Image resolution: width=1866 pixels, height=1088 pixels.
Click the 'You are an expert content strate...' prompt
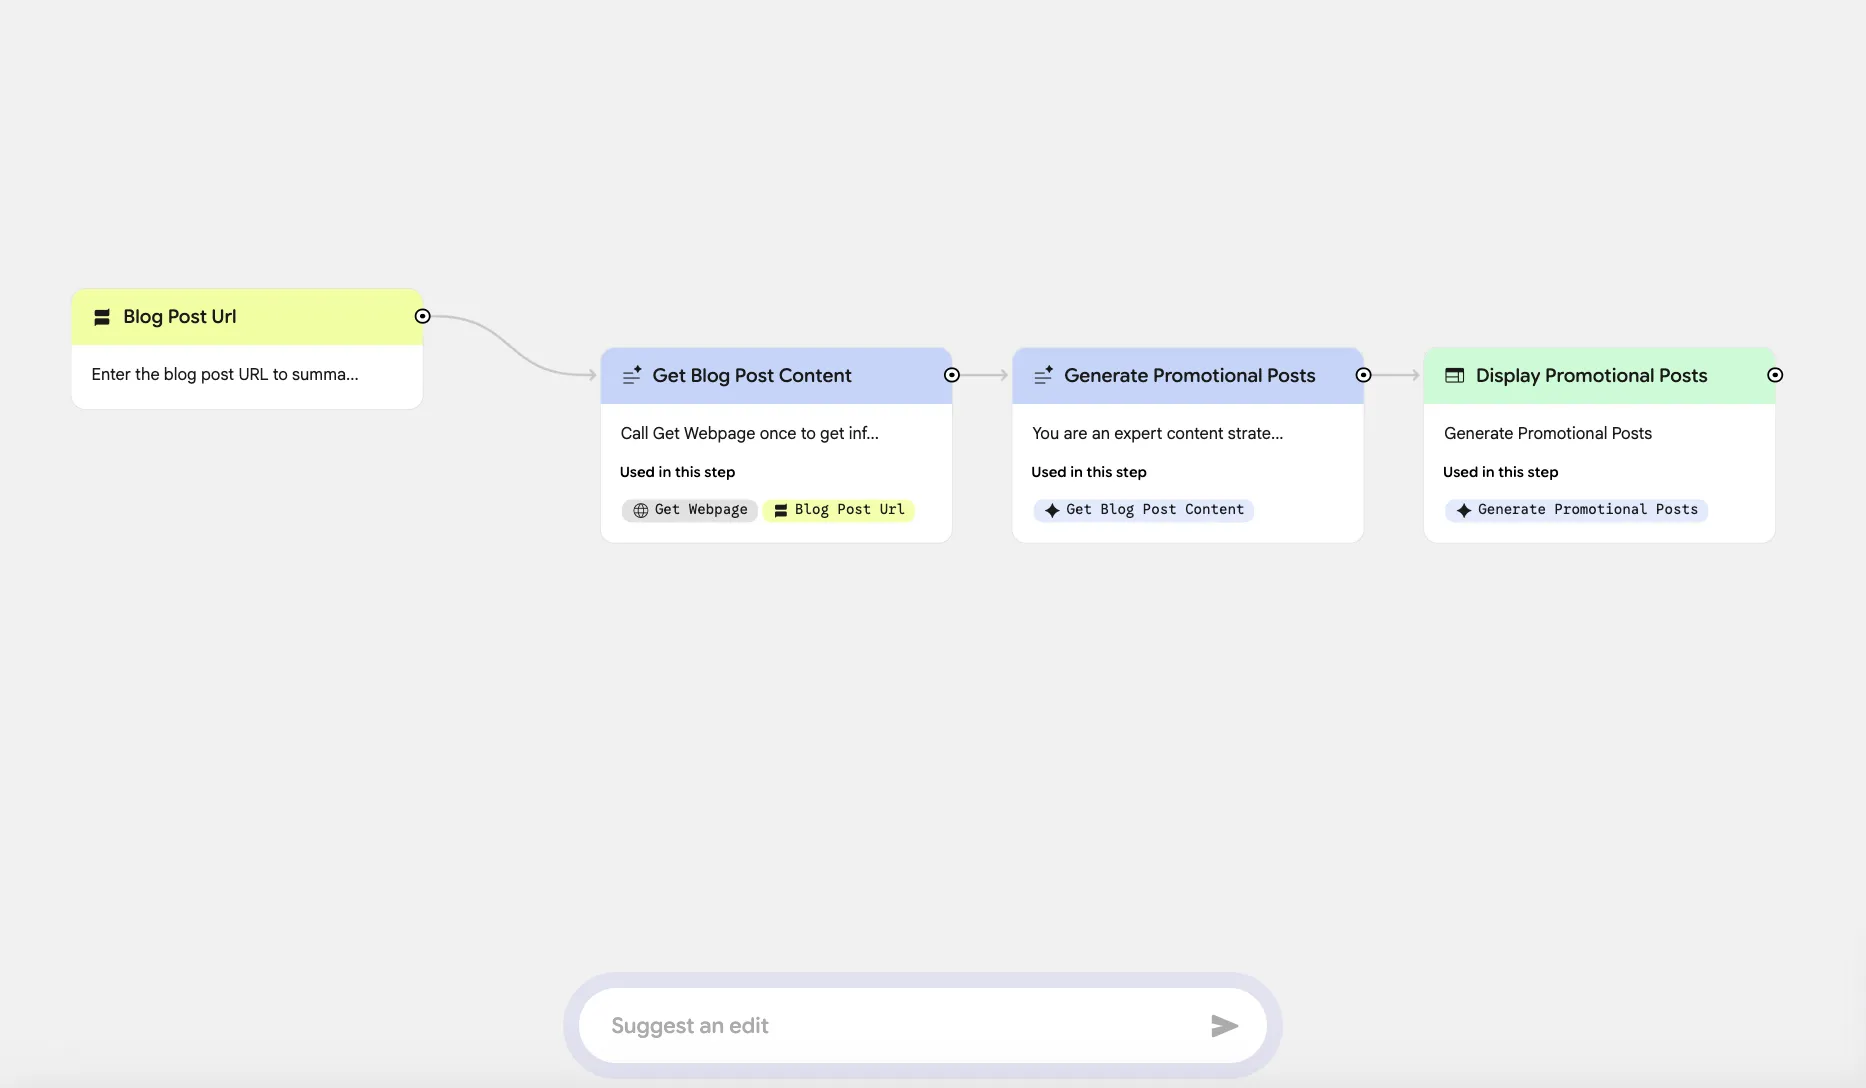tap(1157, 433)
